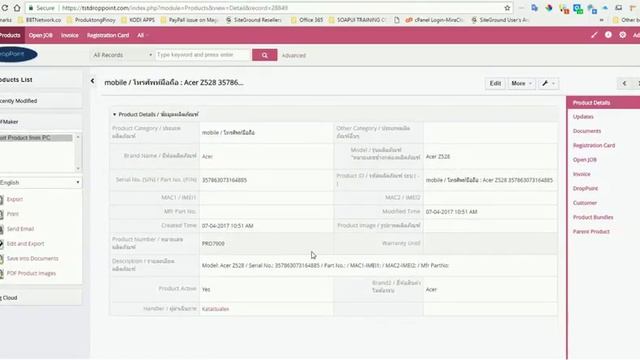Reload the page with refresh icon

4,8
